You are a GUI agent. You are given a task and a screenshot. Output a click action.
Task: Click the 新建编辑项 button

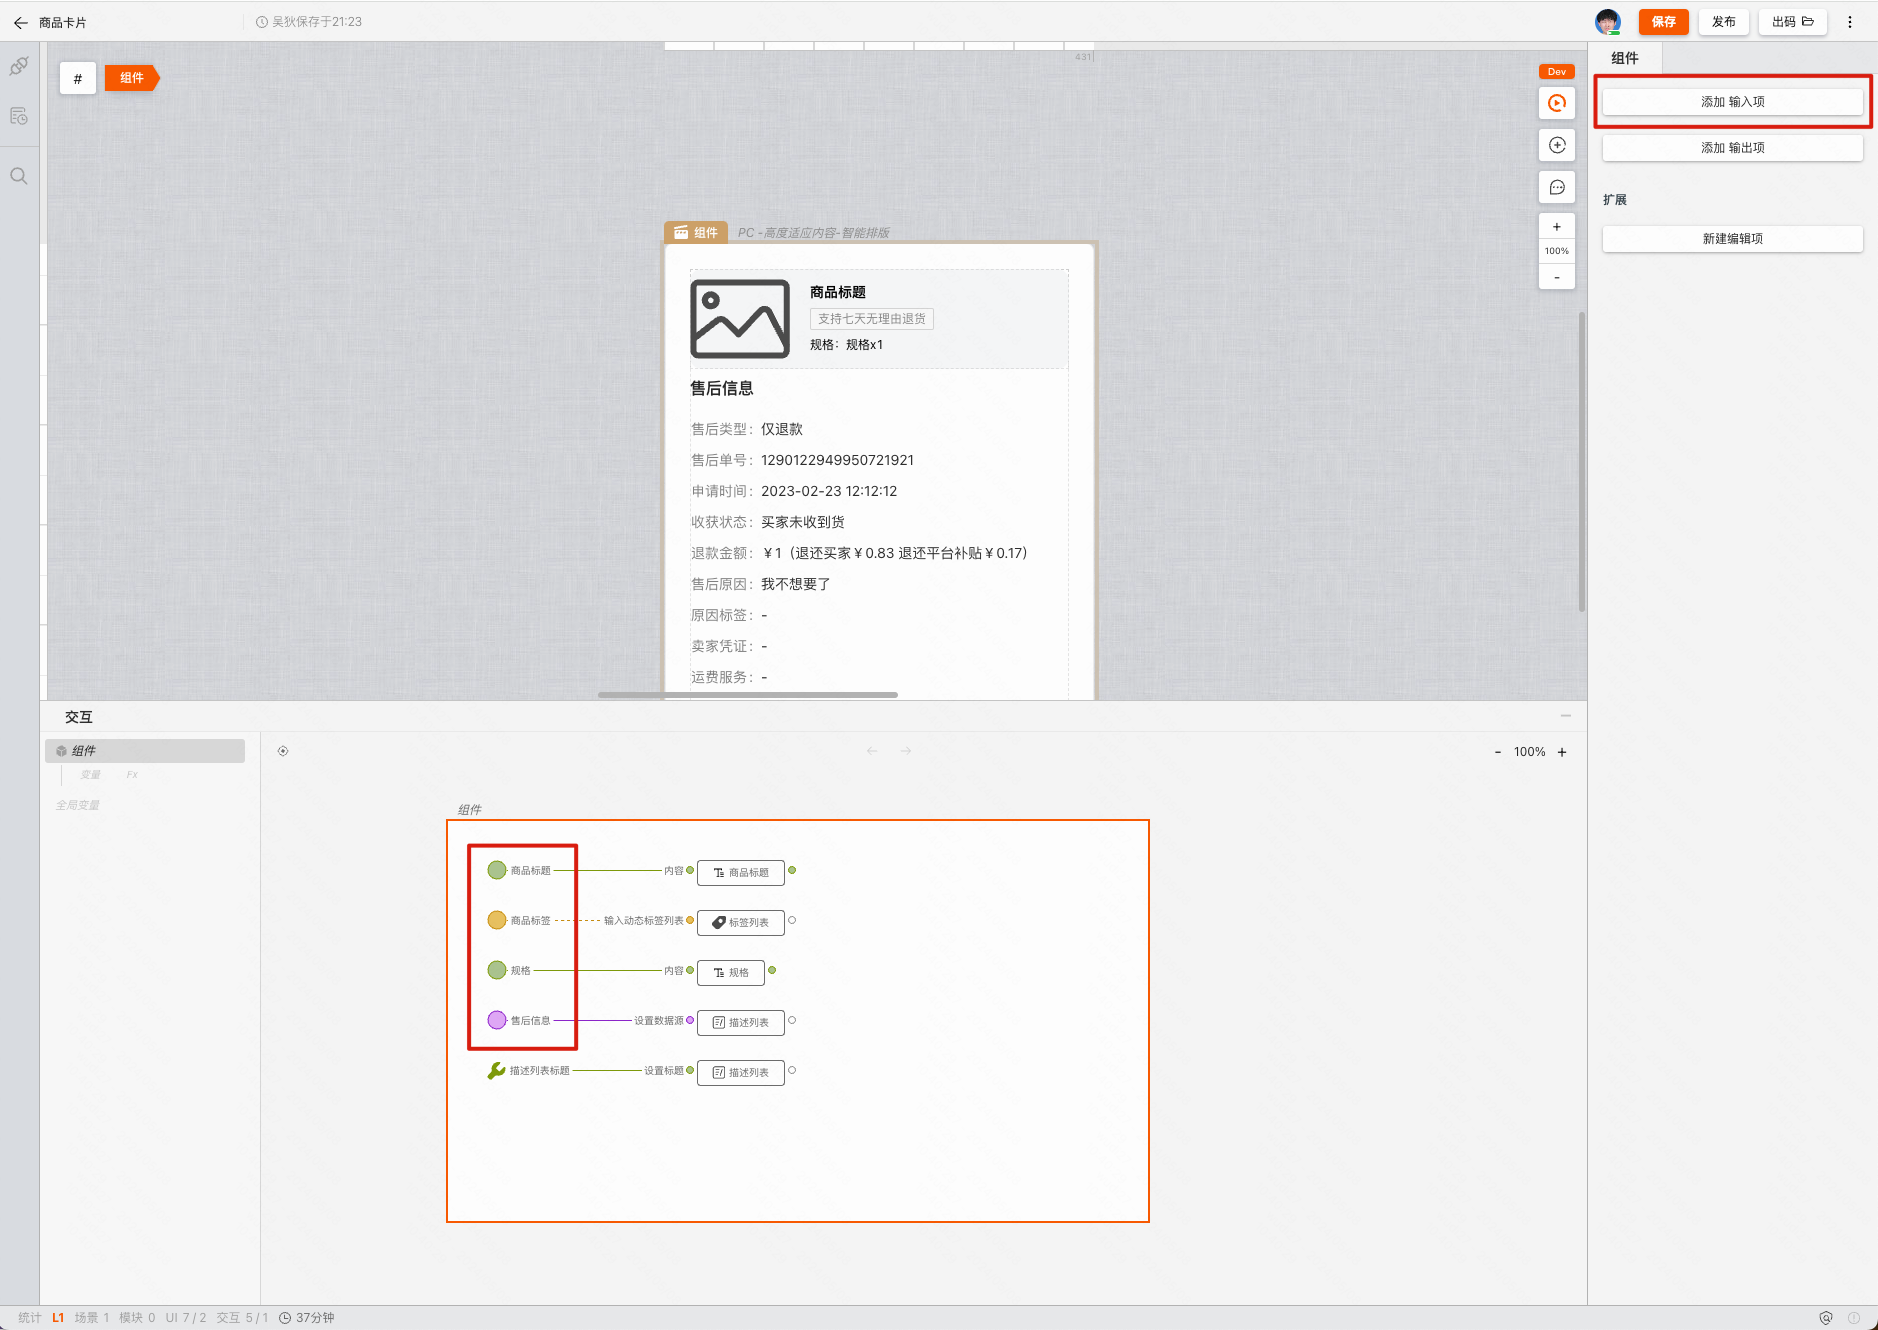(x=1733, y=239)
